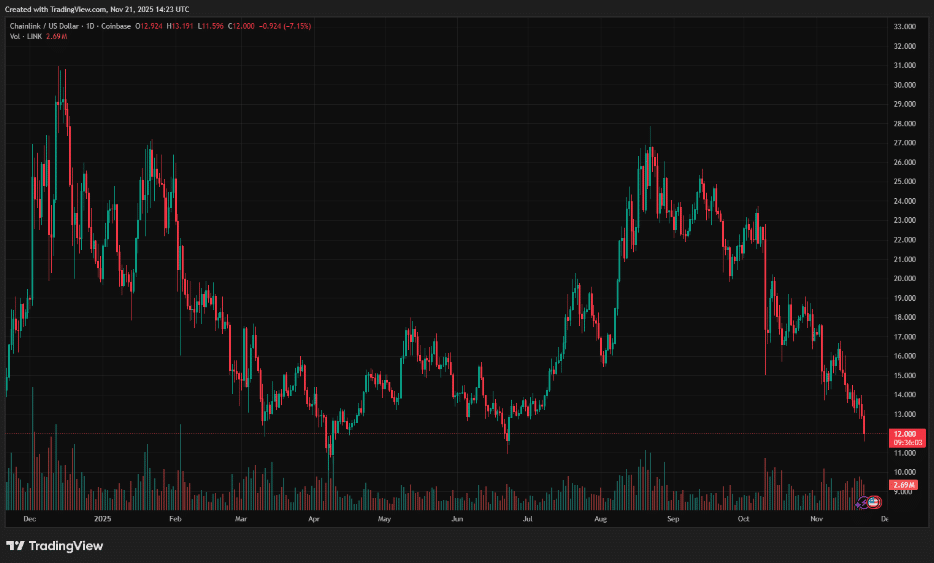Click the TradingView logo icon
934x563 pixels.
(16, 546)
